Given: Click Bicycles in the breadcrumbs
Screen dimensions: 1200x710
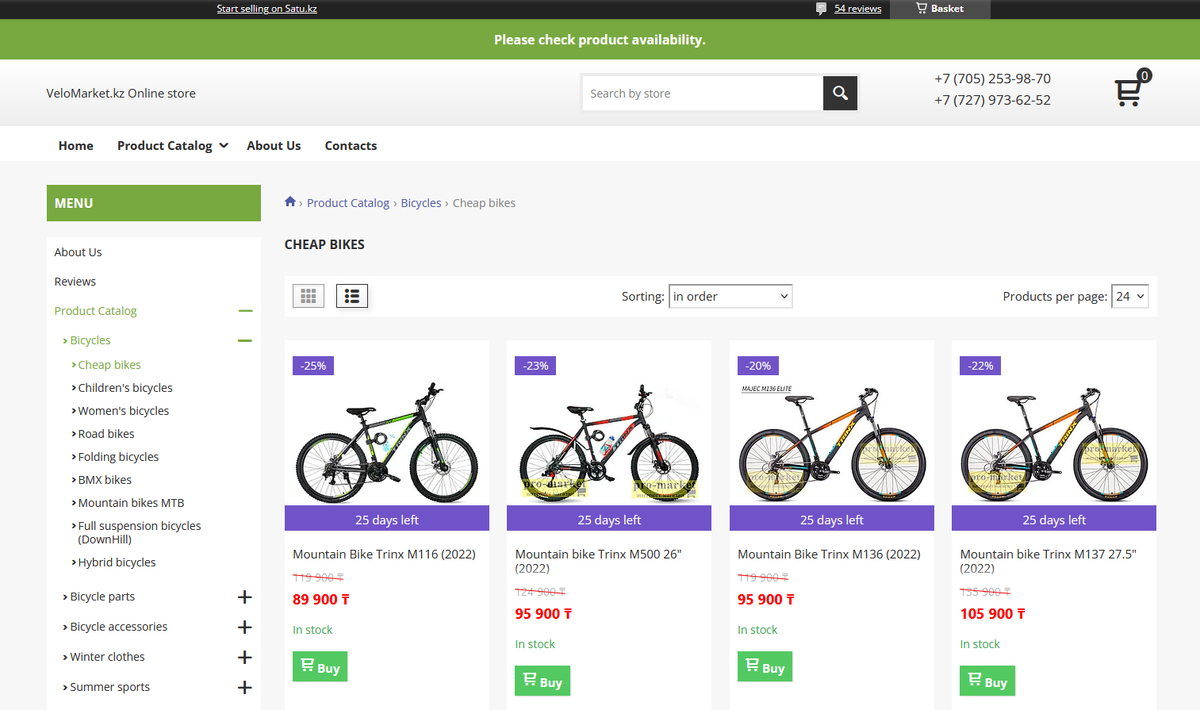Looking at the screenshot, I should [421, 202].
